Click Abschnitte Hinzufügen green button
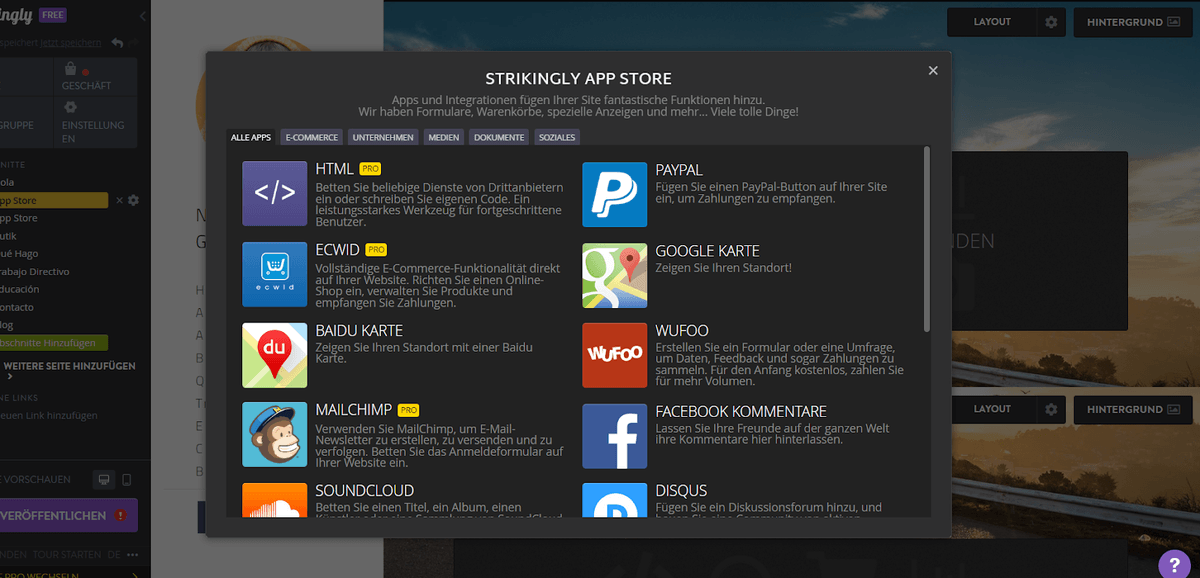This screenshot has height=578, width=1200. pos(52,343)
